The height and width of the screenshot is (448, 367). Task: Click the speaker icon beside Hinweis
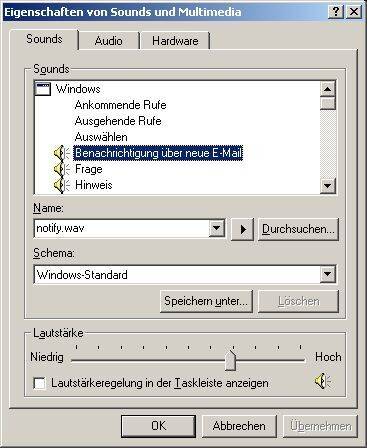click(62, 185)
